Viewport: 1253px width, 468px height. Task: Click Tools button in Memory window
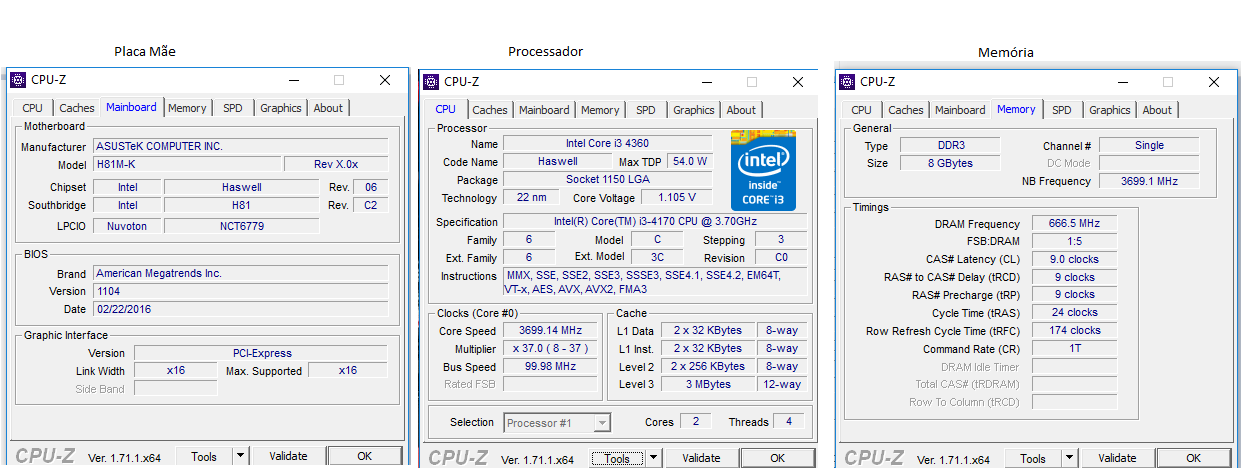click(x=1033, y=458)
